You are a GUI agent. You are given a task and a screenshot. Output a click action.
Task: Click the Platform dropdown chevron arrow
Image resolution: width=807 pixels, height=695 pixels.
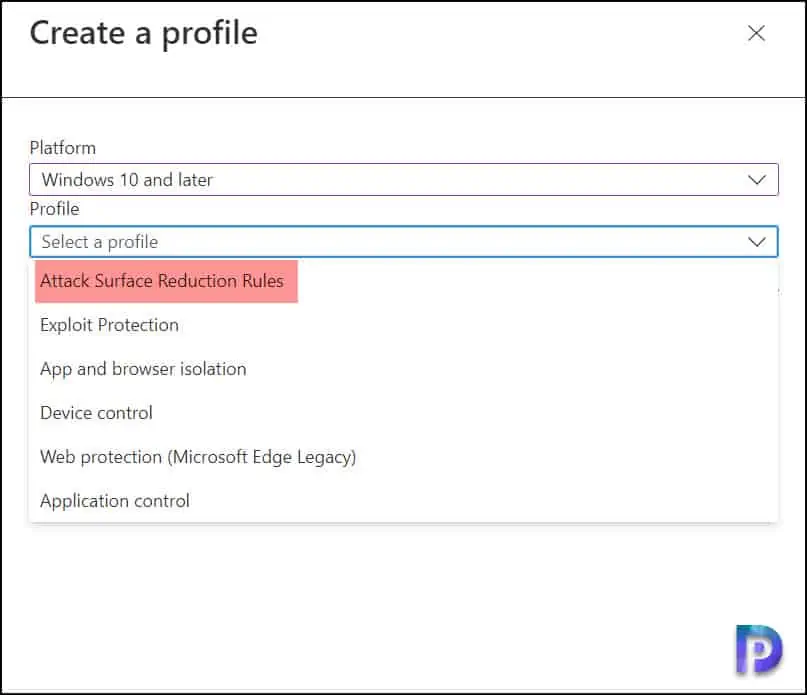[x=757, y=180]
